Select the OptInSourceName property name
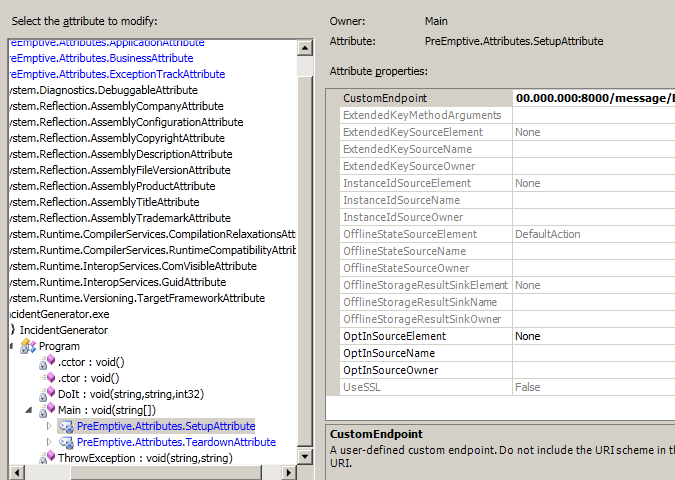This screenshot has width=675, height=480. pos(389,353)
